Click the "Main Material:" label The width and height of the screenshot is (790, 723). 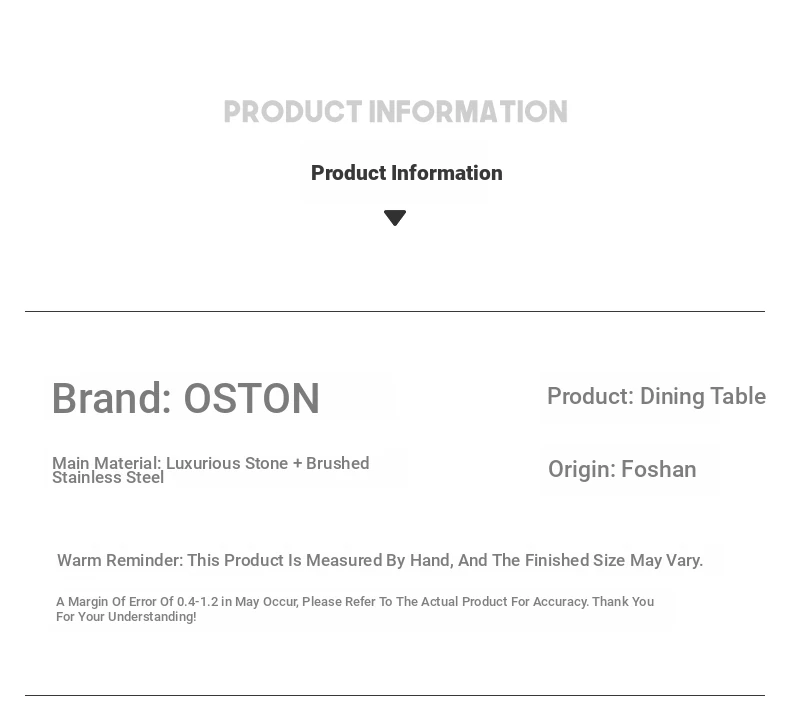pyautogui.click(x=106, y=463)
